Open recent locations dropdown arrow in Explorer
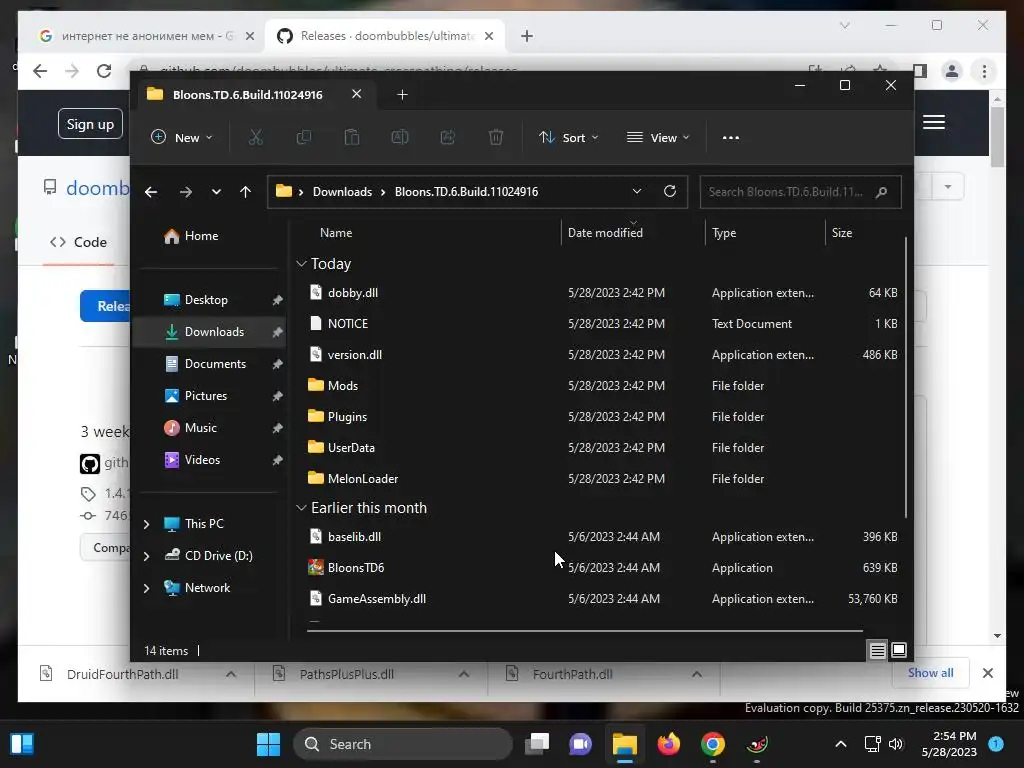Viewport: 1024px width, 768px height. 216,192
